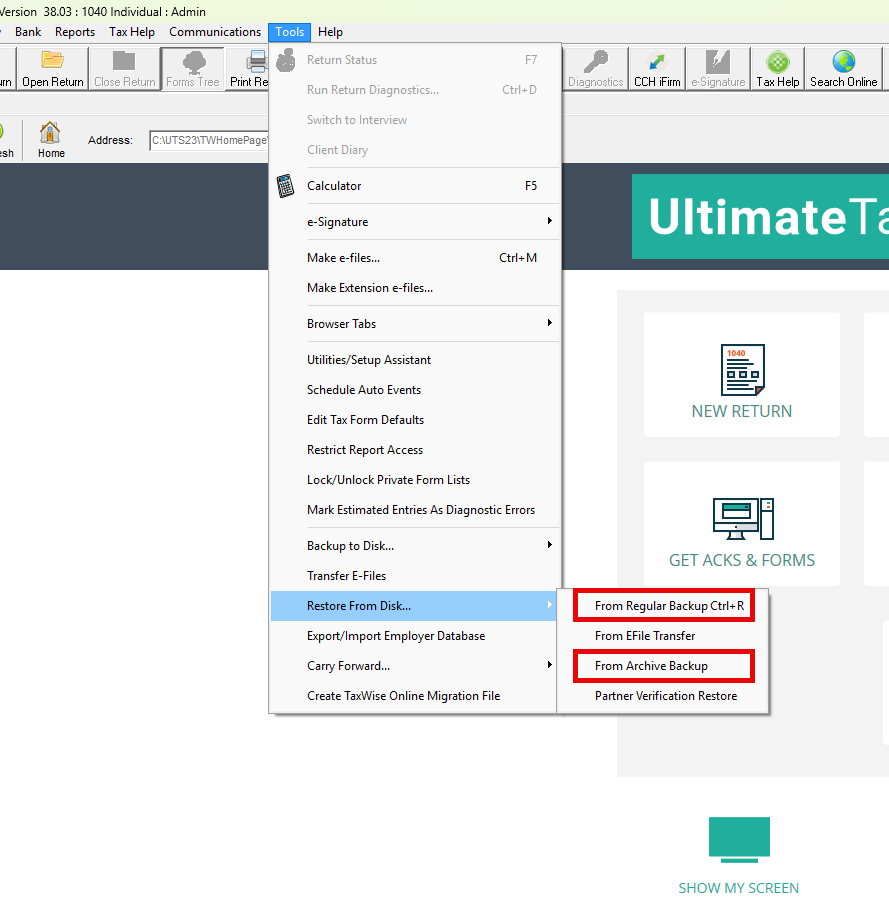Click the SHOW MY SCREEN monitor icon
The height and width of the screenshot is (903, 889).
pyautogui.click(x=739, y=840)
